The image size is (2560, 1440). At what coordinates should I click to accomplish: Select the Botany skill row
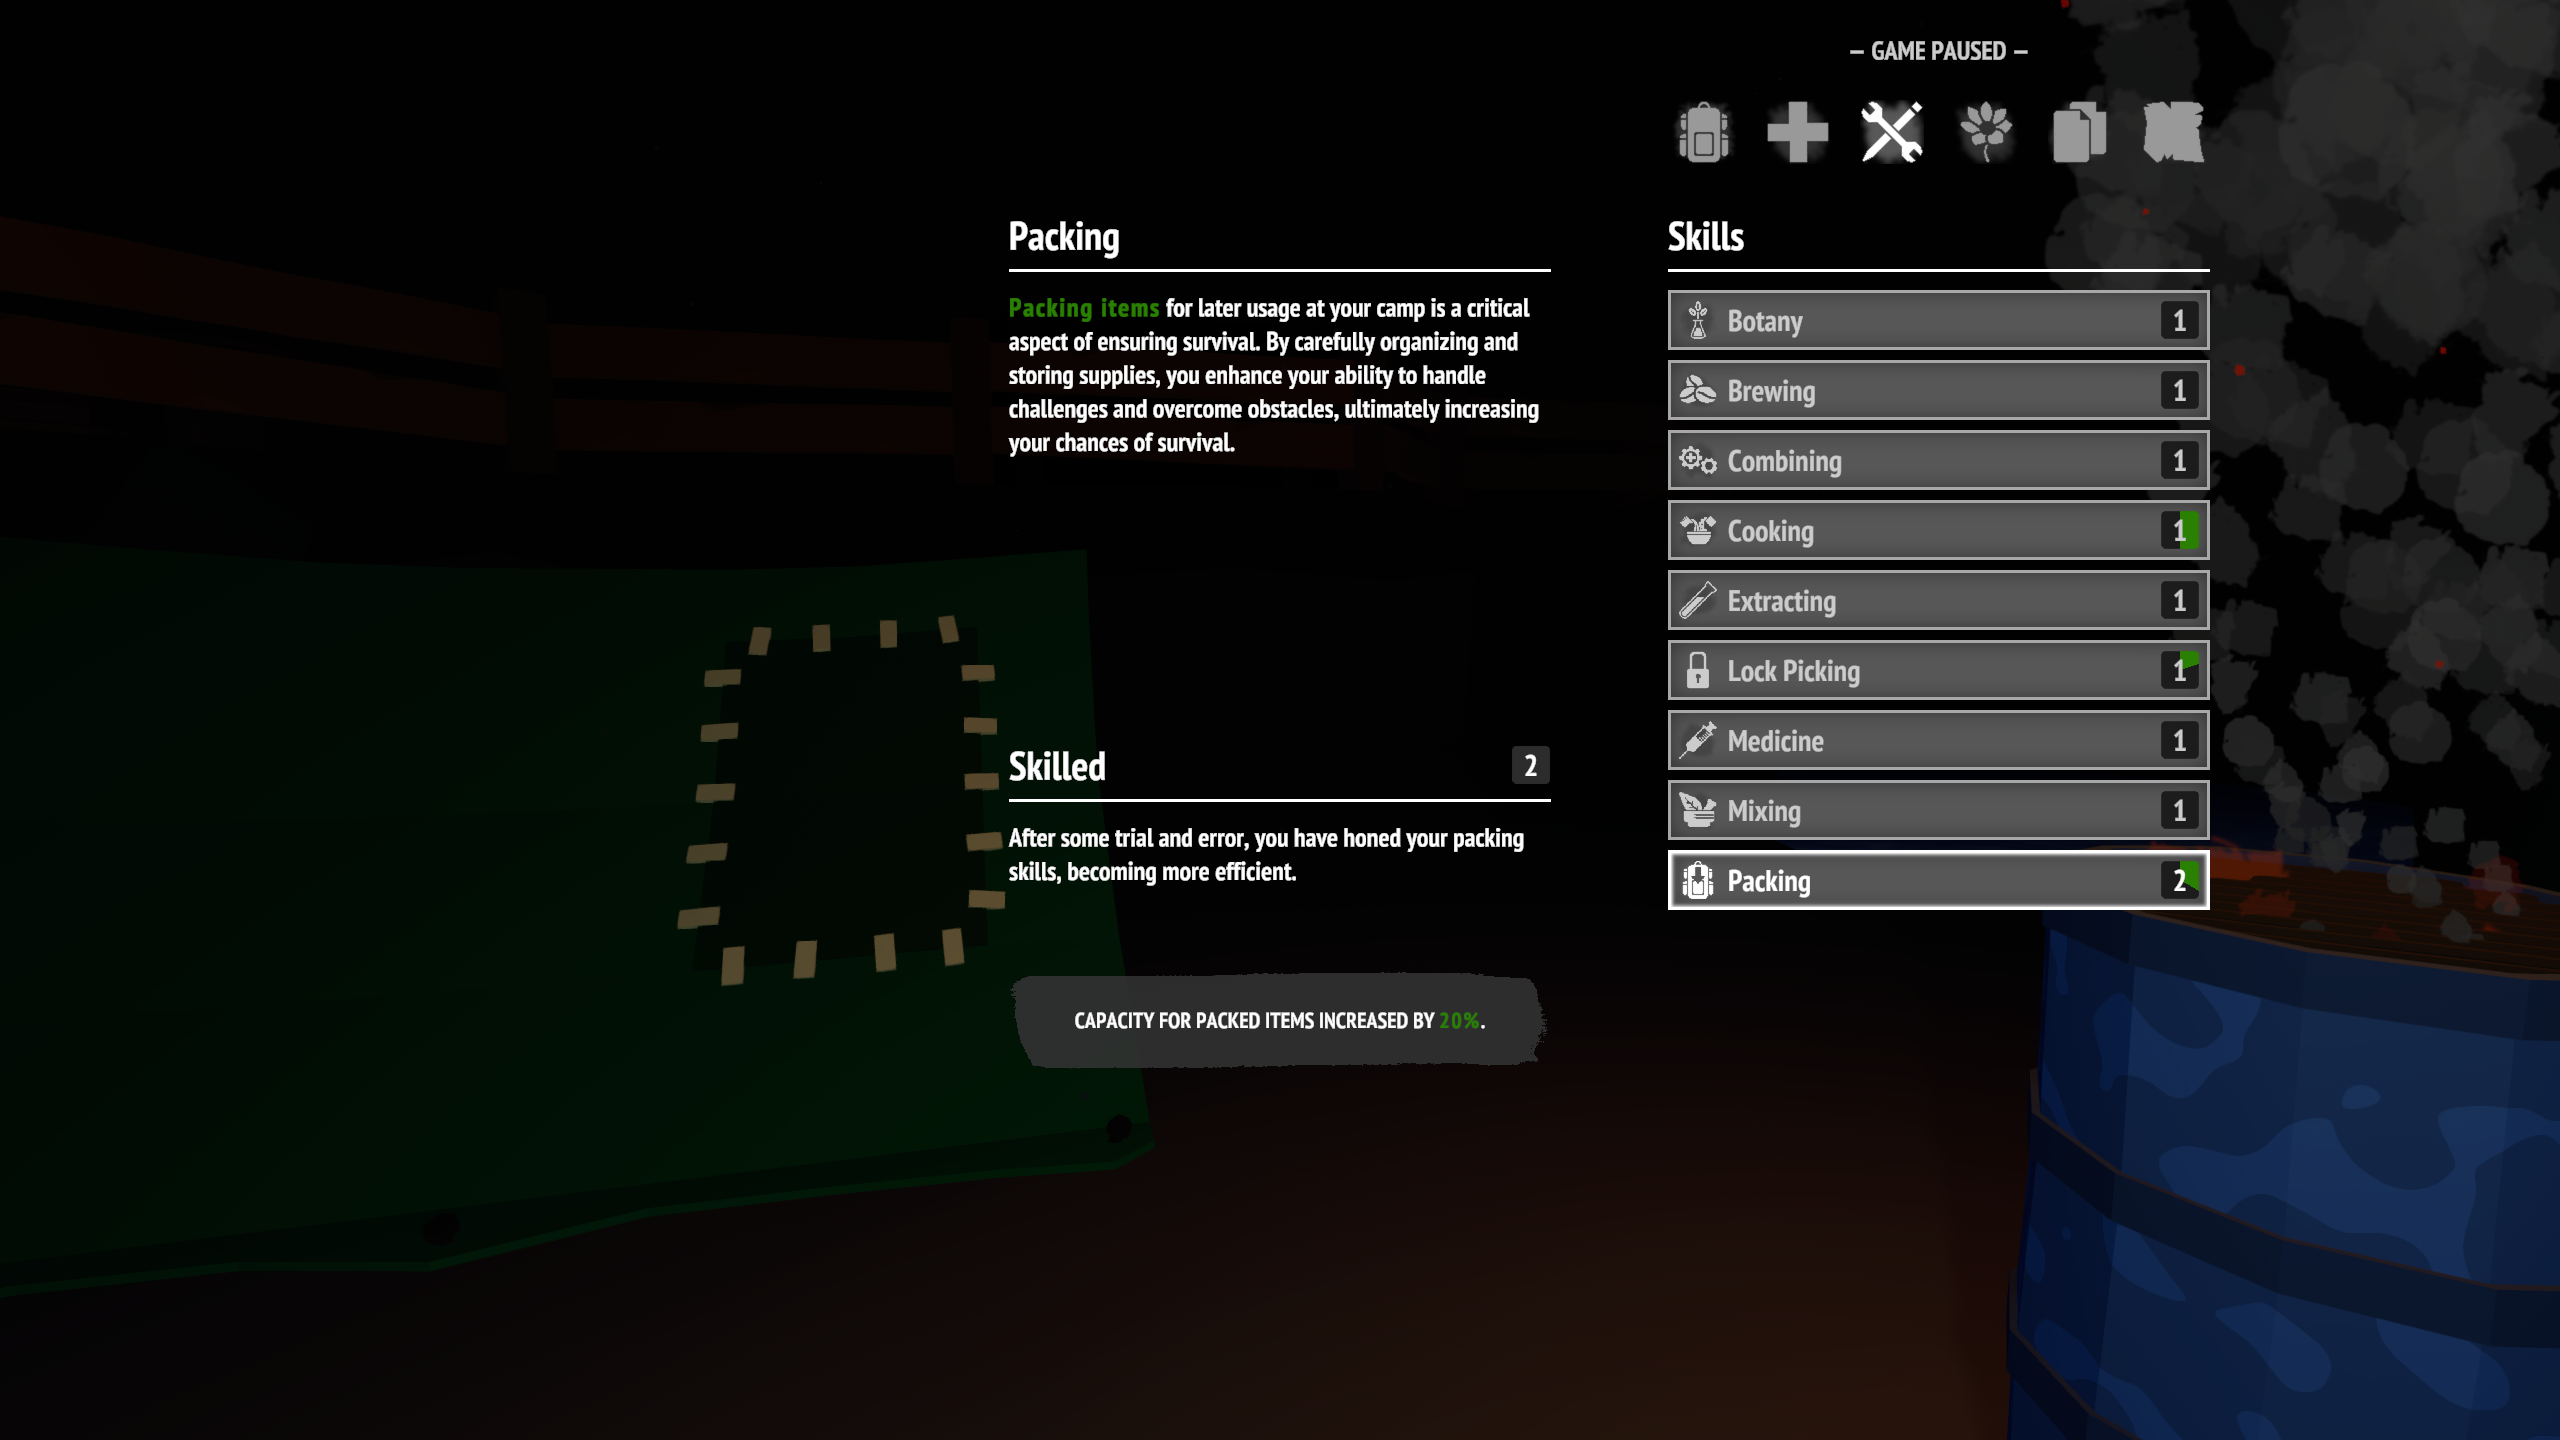[x=1938, y=320]
